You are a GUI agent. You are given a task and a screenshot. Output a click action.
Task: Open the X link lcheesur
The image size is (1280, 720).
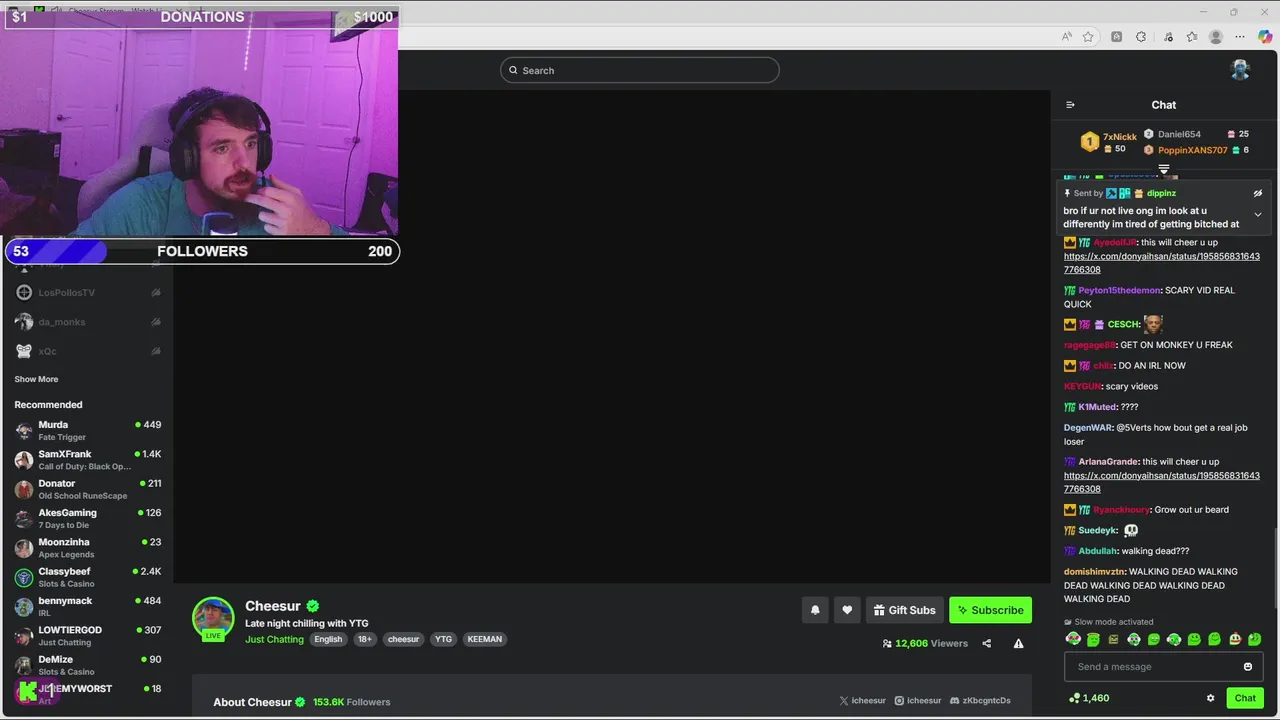point(863,701)
